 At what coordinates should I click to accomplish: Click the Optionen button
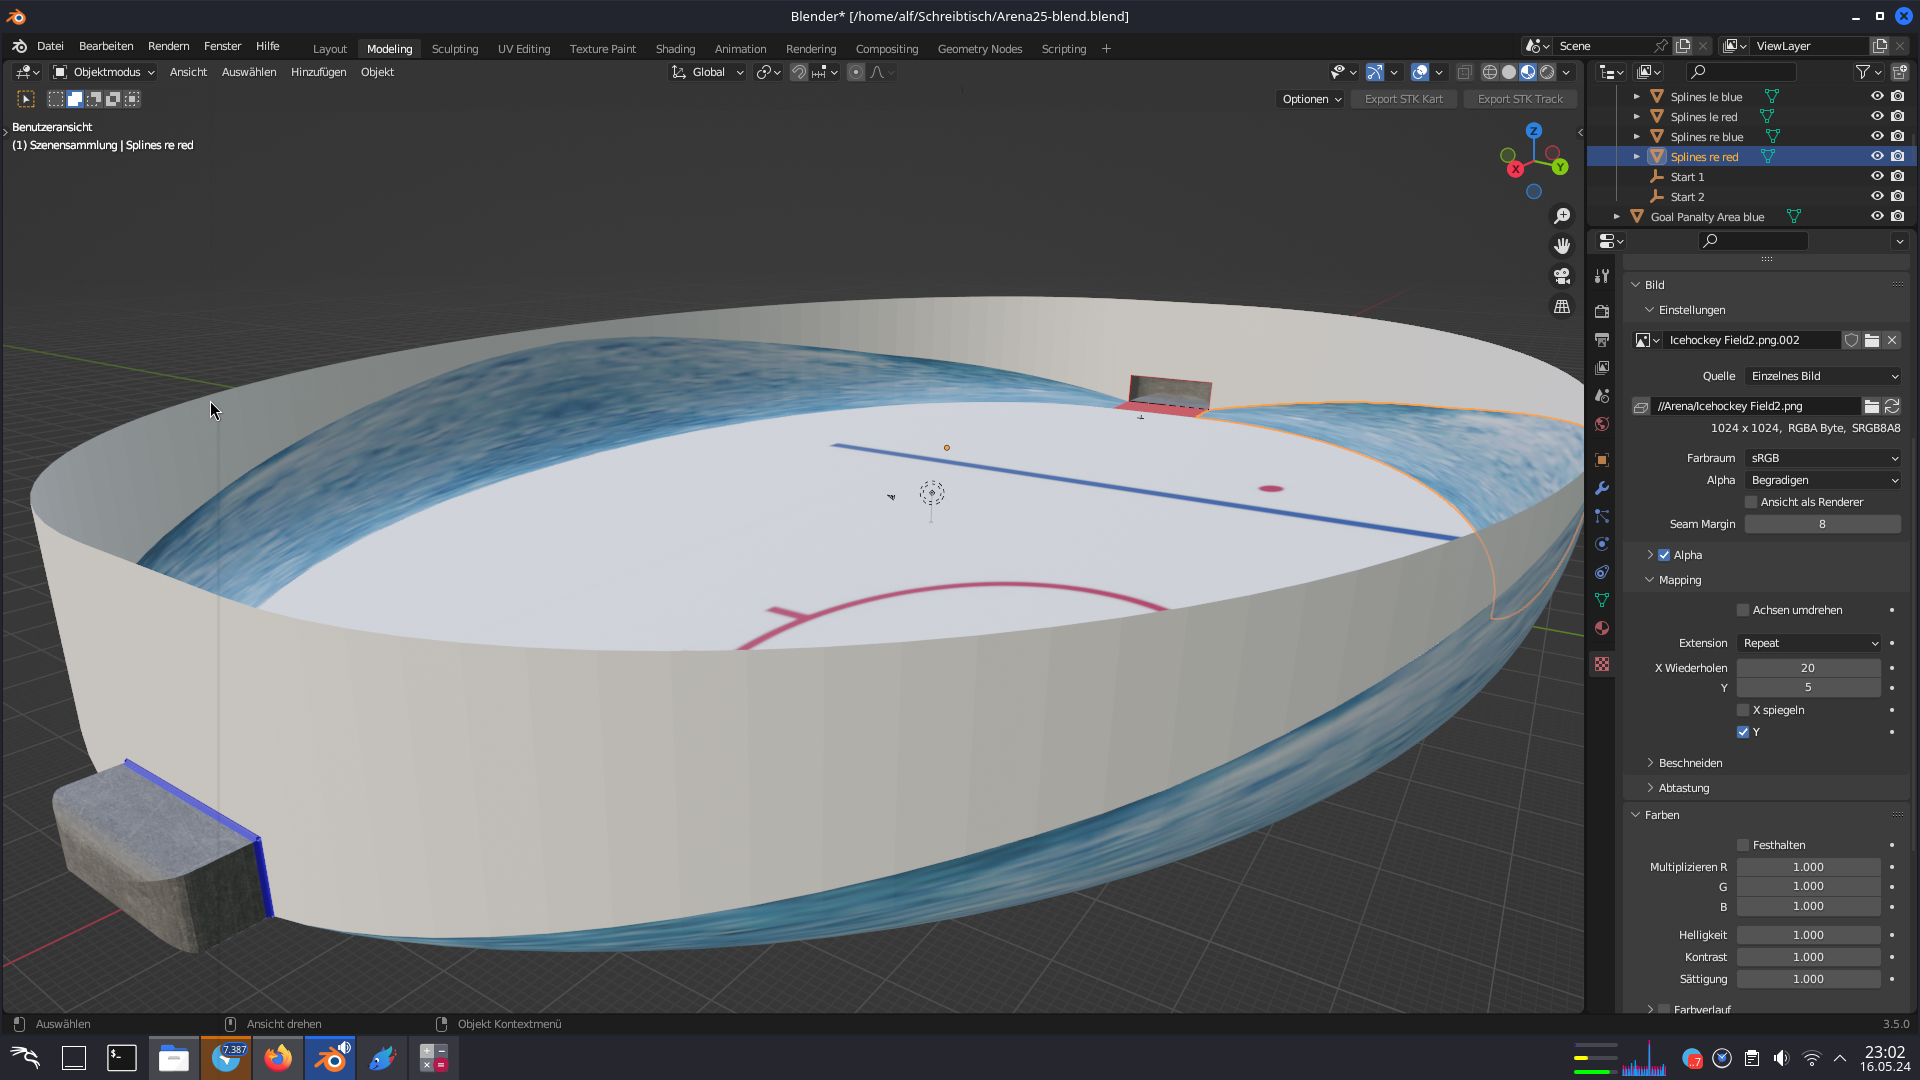(x=1311, y=99)
